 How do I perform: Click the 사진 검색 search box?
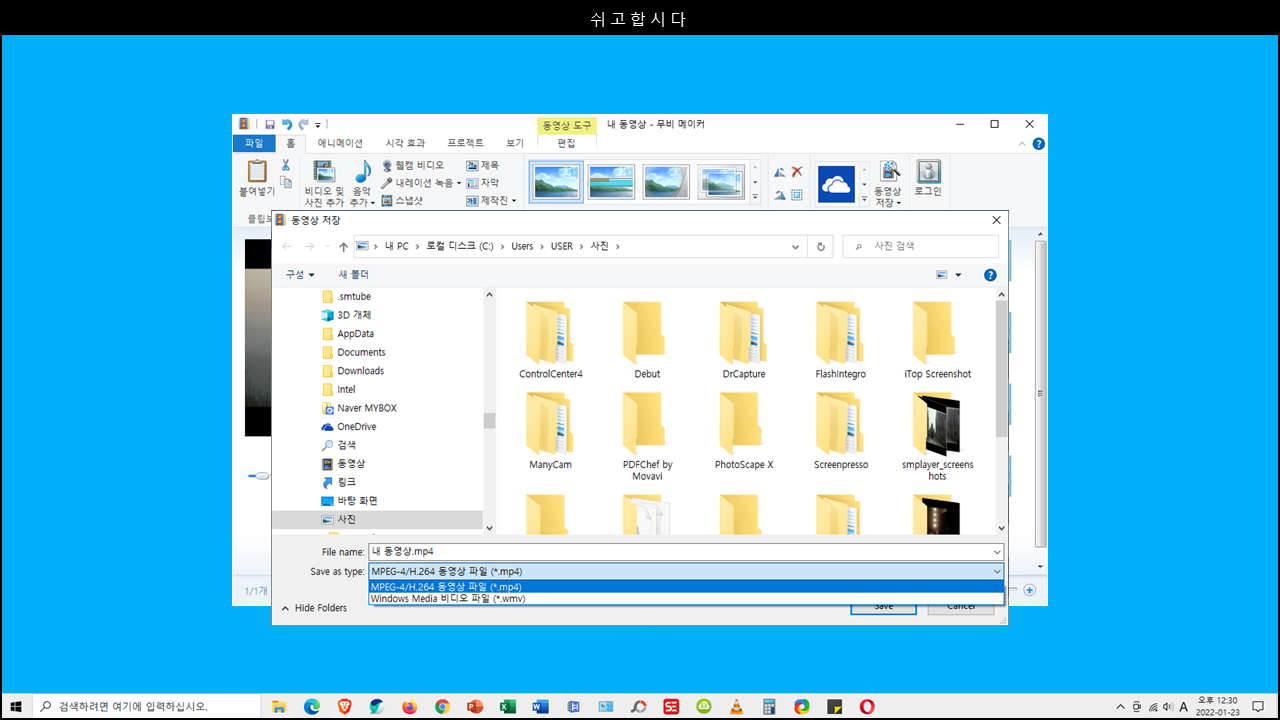coord(920,246)
